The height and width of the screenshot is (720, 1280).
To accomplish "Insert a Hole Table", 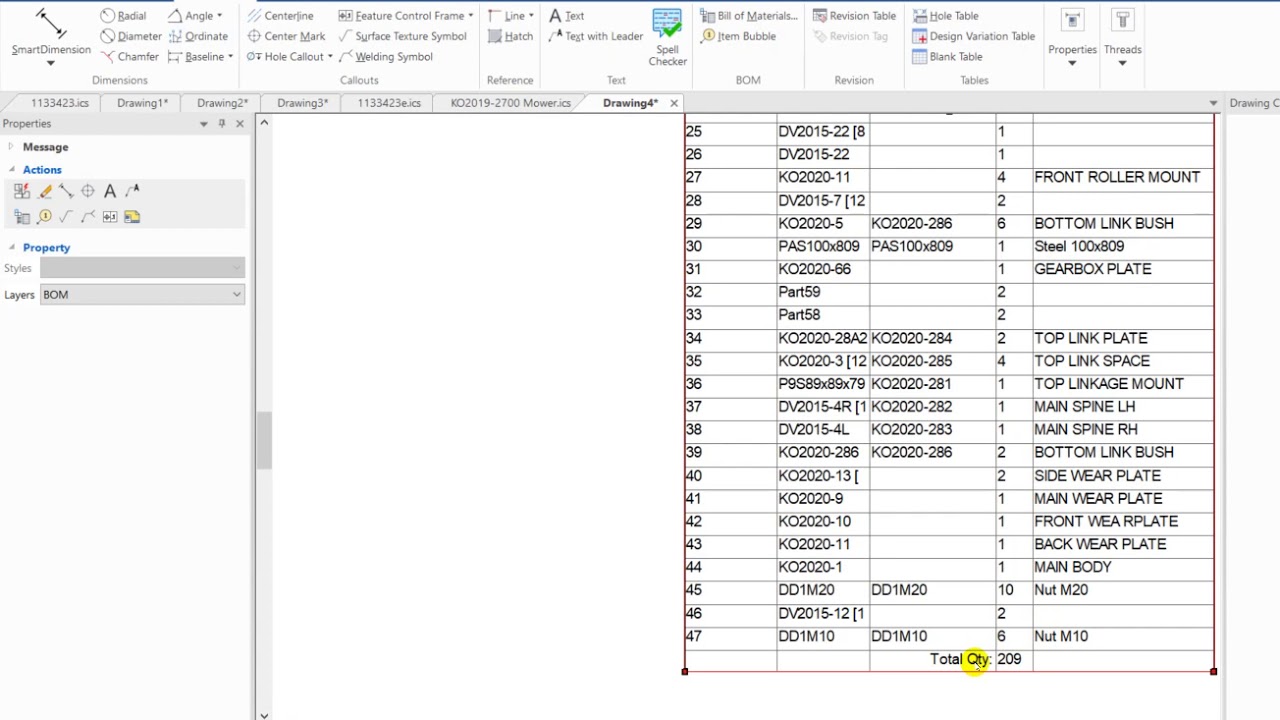I will tap(945, 16).
